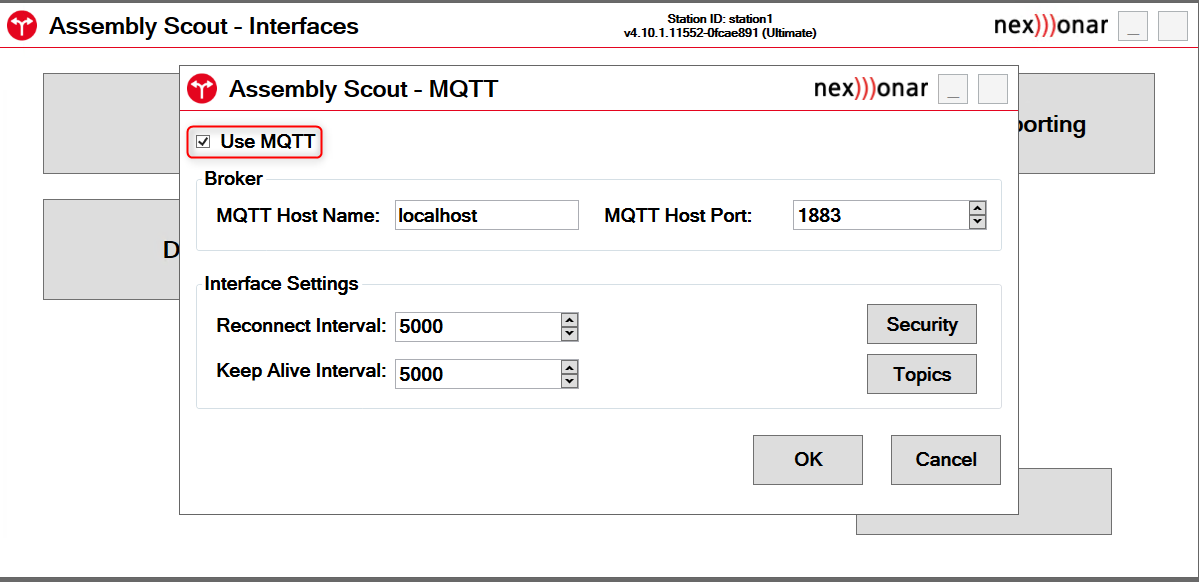Click the Assembly Scout - Interfaces title
Viewport: 1199px width, 582px height.
[x=203, y=26]
